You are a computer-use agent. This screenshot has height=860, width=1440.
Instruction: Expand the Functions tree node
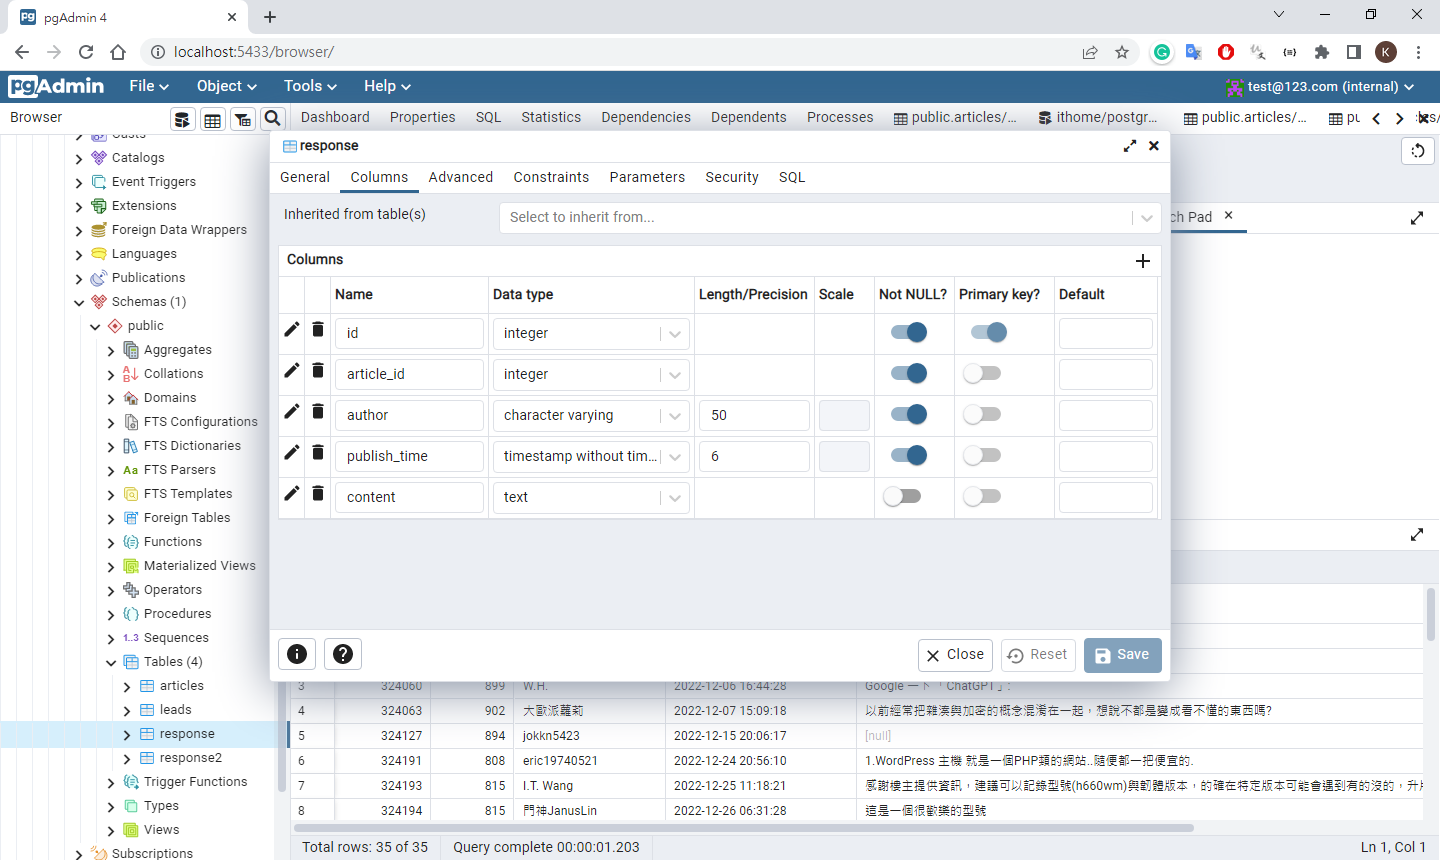[111, 542]
